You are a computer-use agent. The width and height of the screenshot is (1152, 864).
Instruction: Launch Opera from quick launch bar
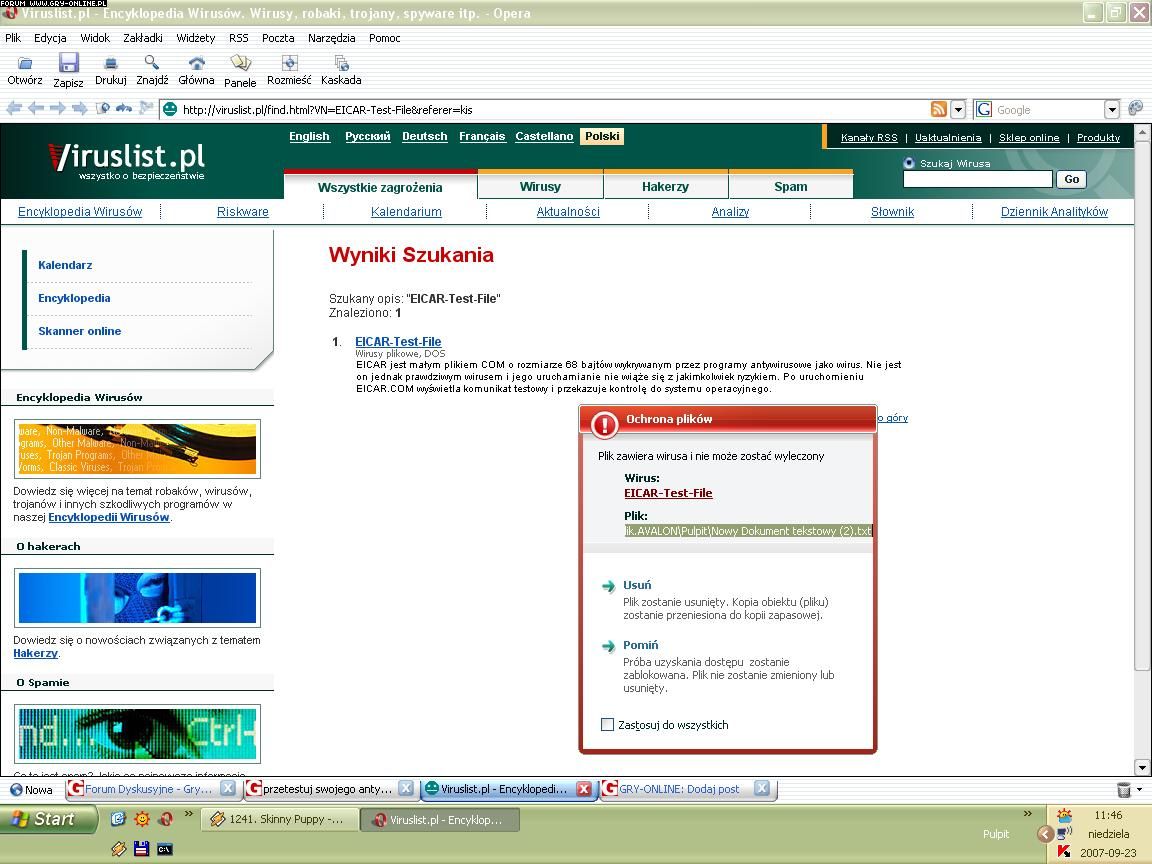click(167, 818)
